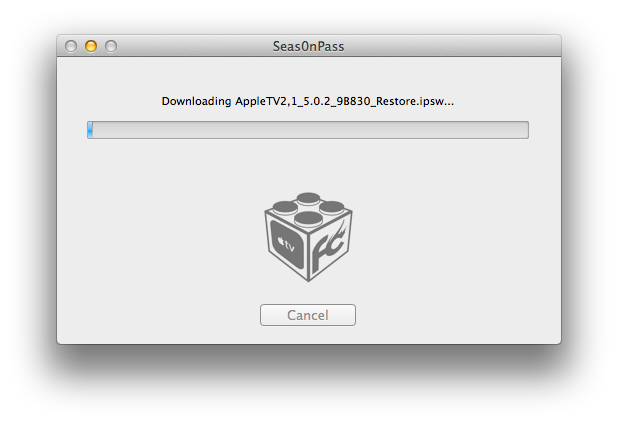Click the Apple TV face of the cube

[x=287, y=249]
